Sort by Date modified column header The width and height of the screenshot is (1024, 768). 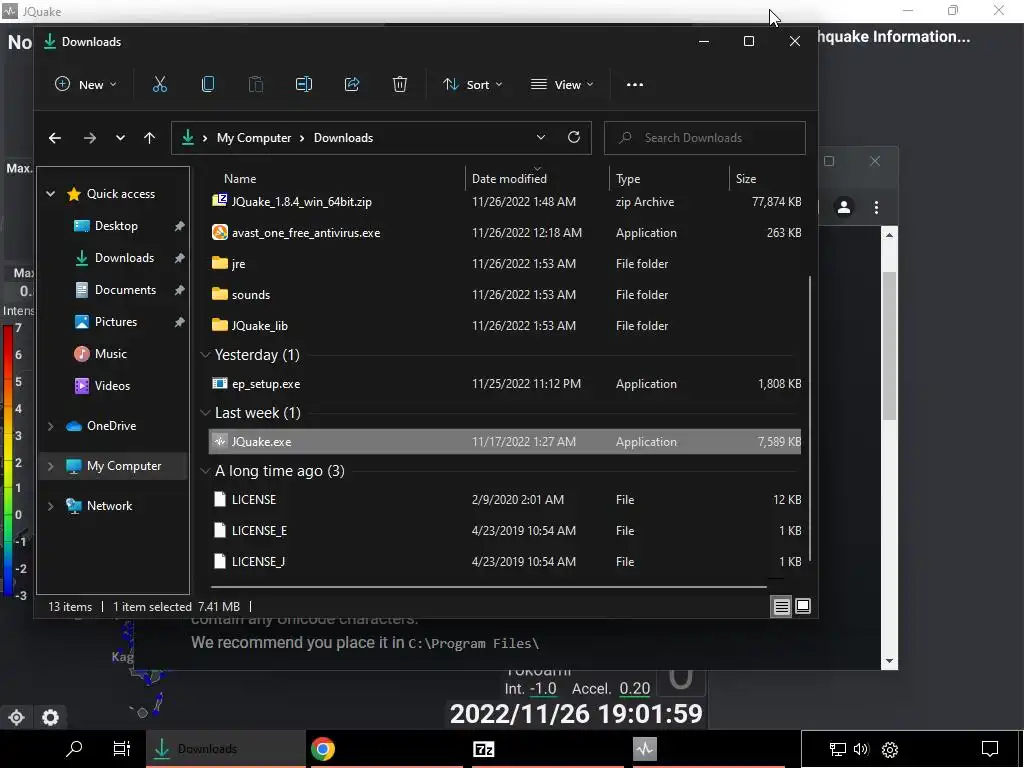509,178
